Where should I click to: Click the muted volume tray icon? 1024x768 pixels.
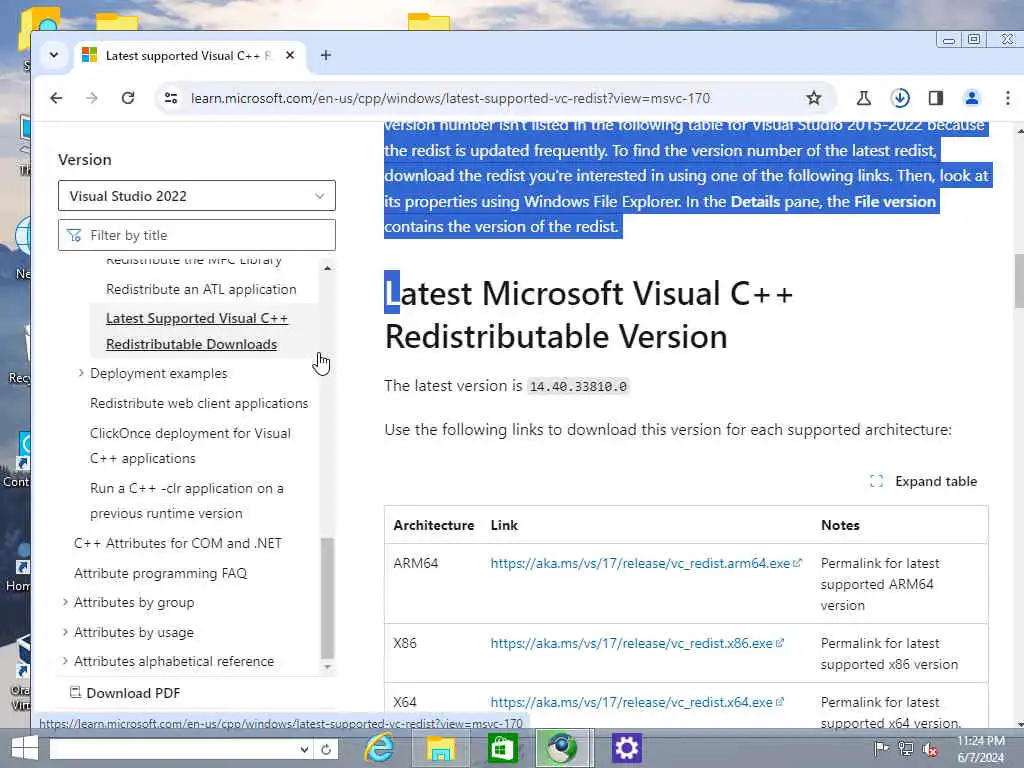[929, 748]
